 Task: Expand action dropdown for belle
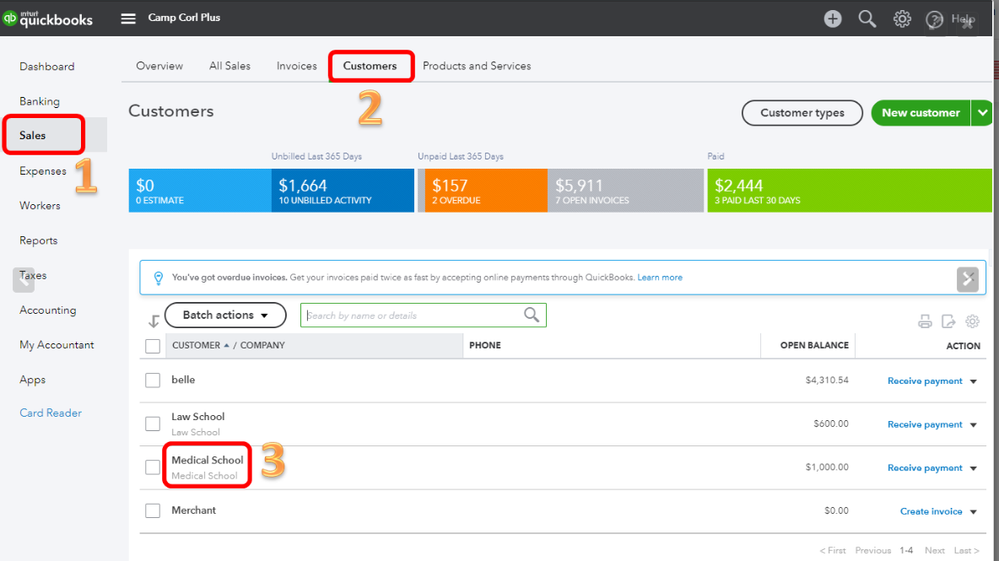pyautogui.click(x=974, y=381)
